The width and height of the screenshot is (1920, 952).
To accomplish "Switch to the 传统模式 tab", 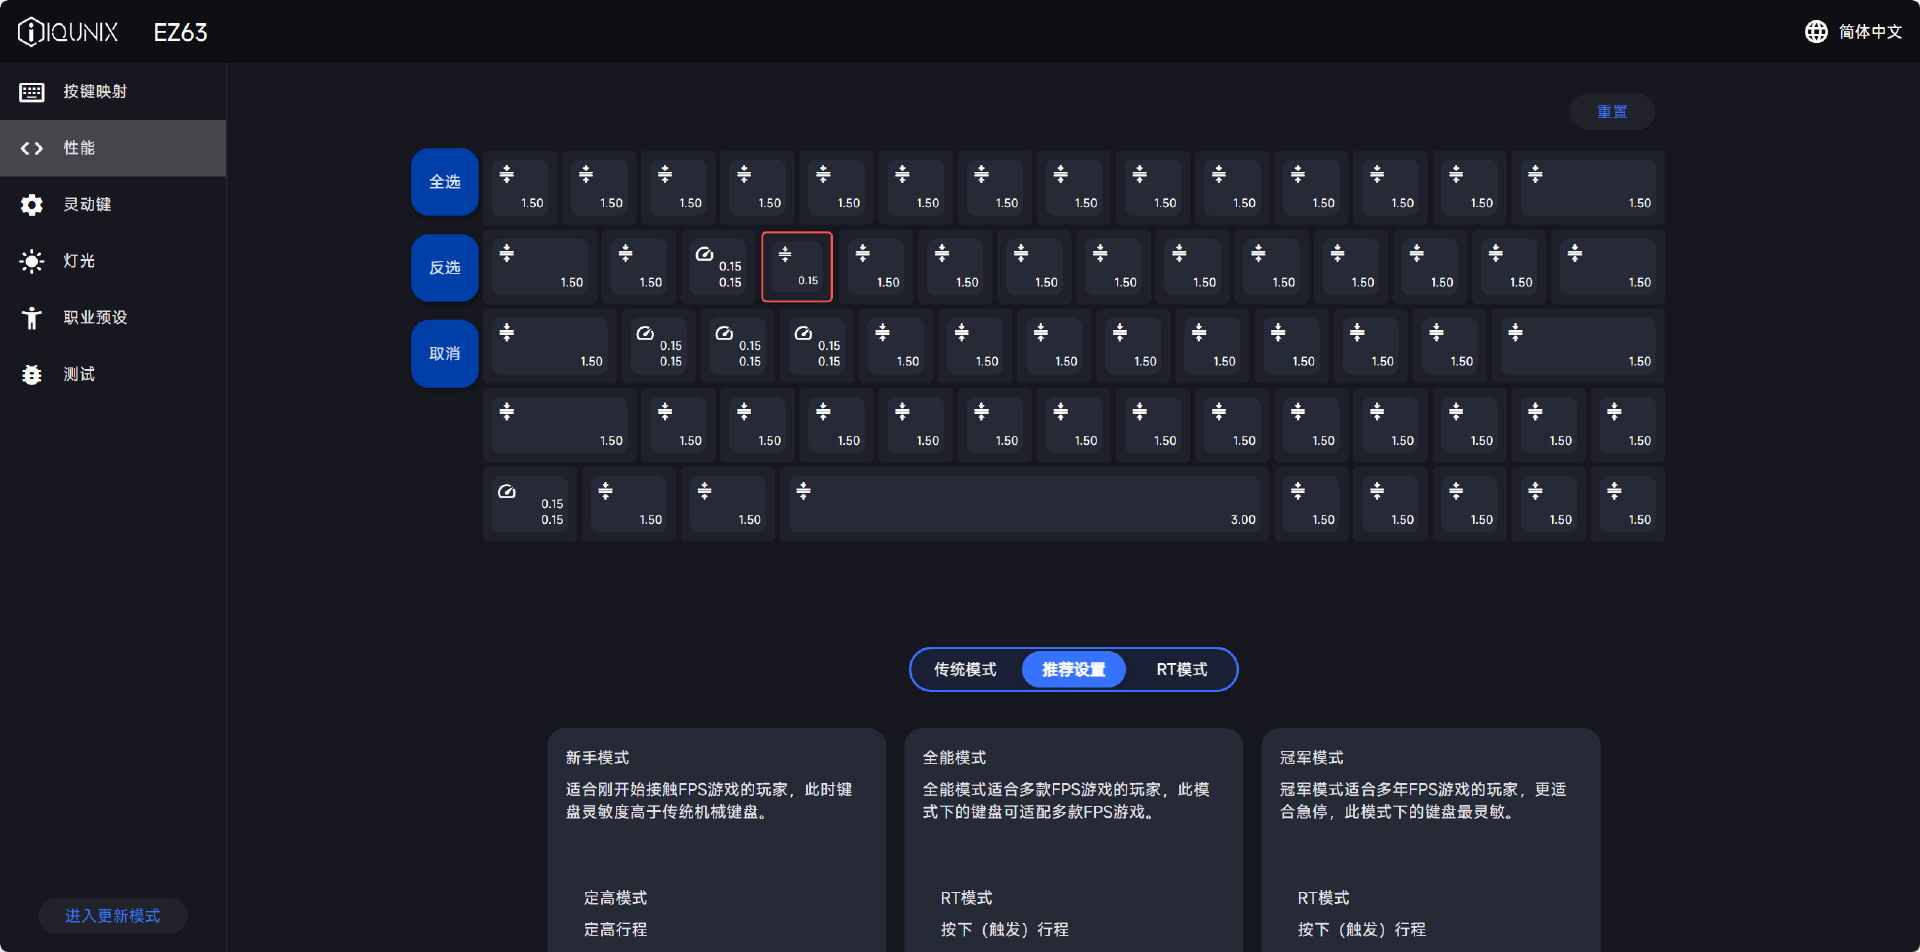I will [x=965, y=670].
